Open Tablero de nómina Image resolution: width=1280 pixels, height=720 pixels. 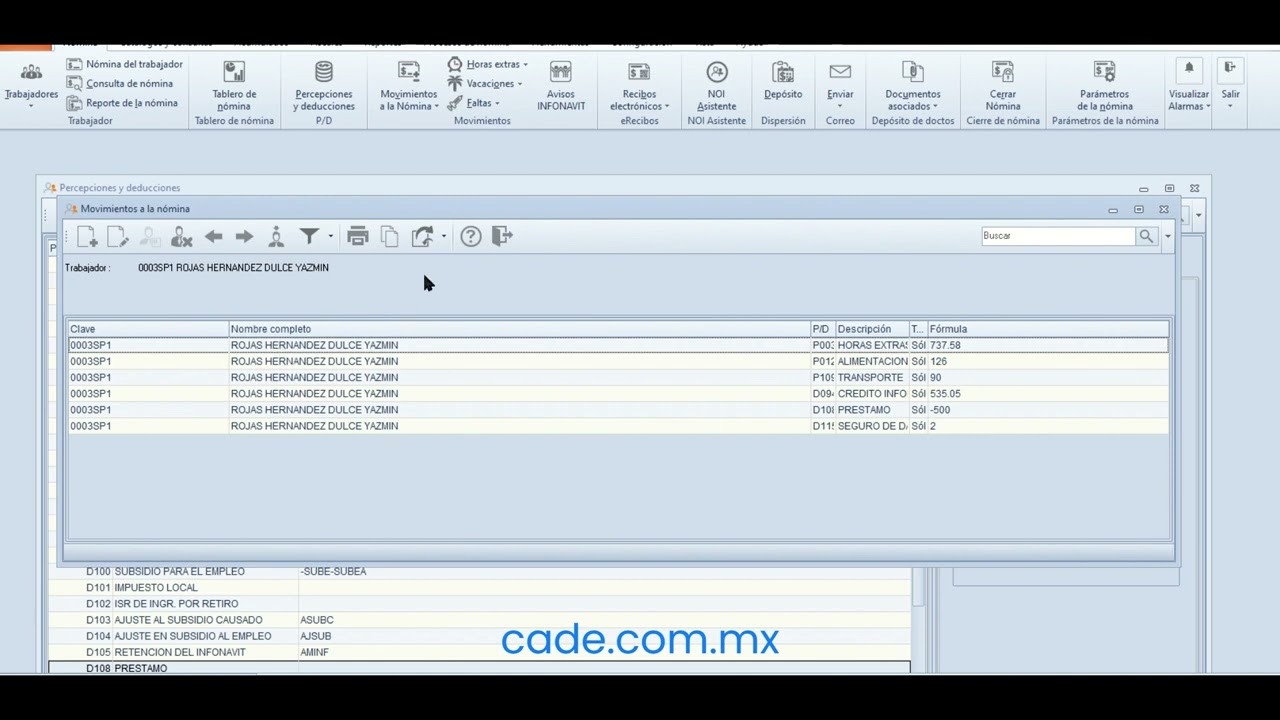click(x=234, y=85)
